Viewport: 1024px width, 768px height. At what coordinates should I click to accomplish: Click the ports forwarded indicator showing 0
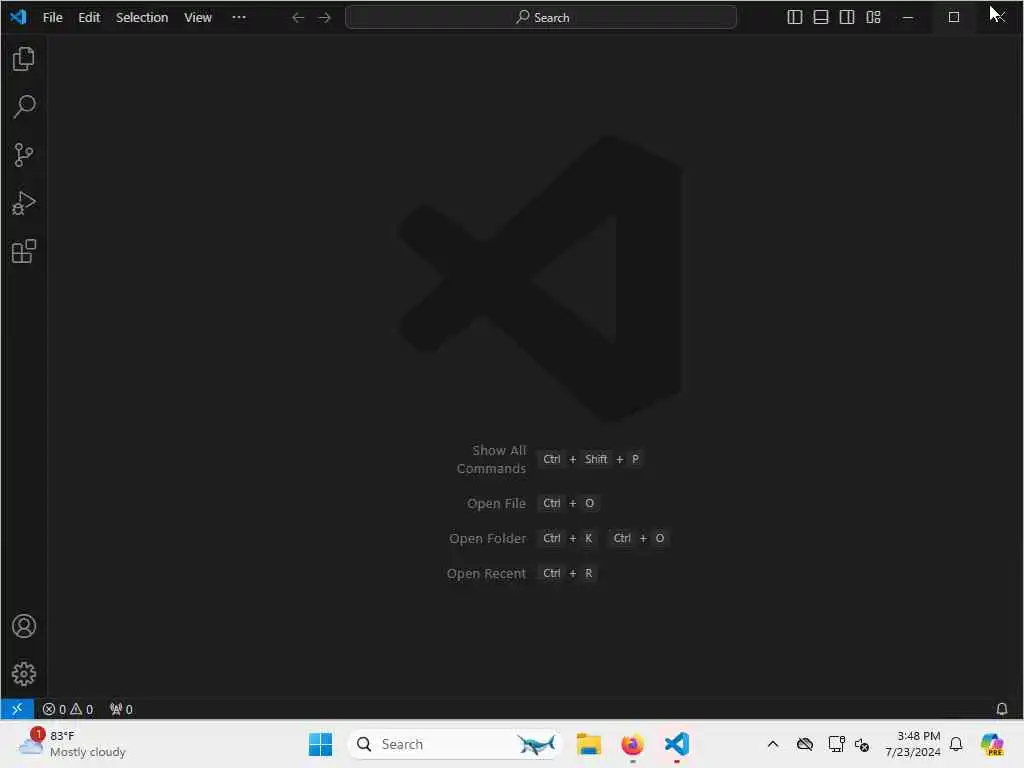coord(121,709)
